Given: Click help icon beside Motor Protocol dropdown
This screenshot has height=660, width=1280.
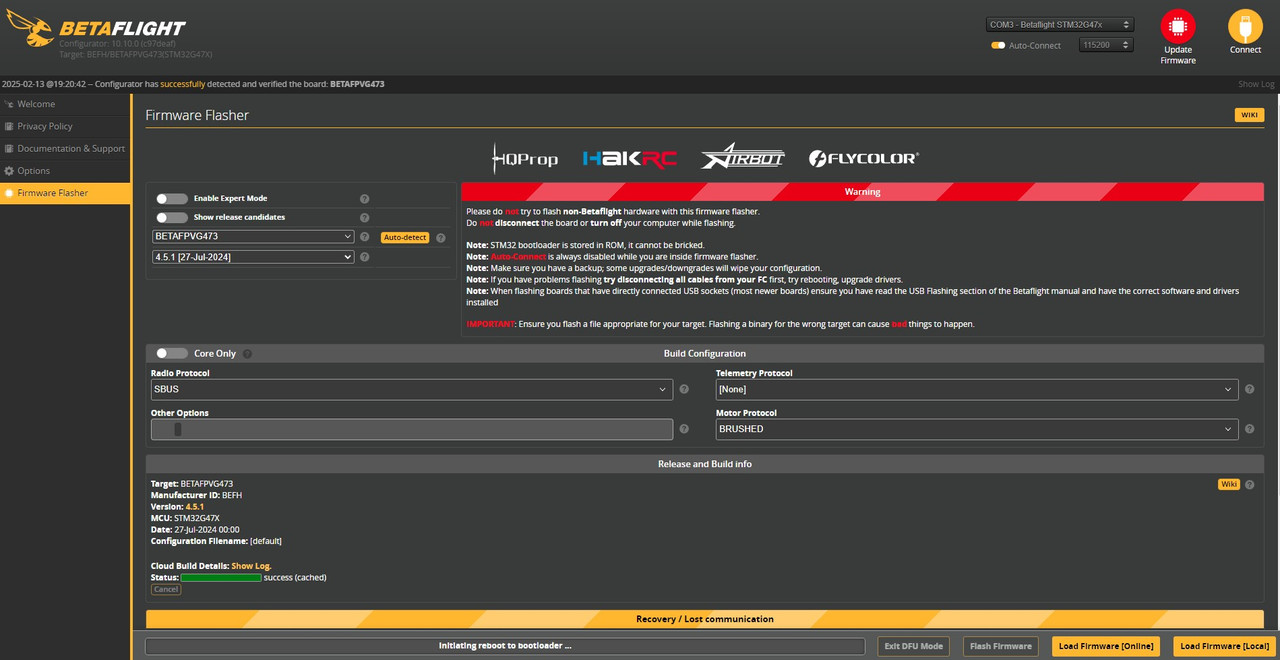Looking at the screenshot, I should coord(1249,429).
